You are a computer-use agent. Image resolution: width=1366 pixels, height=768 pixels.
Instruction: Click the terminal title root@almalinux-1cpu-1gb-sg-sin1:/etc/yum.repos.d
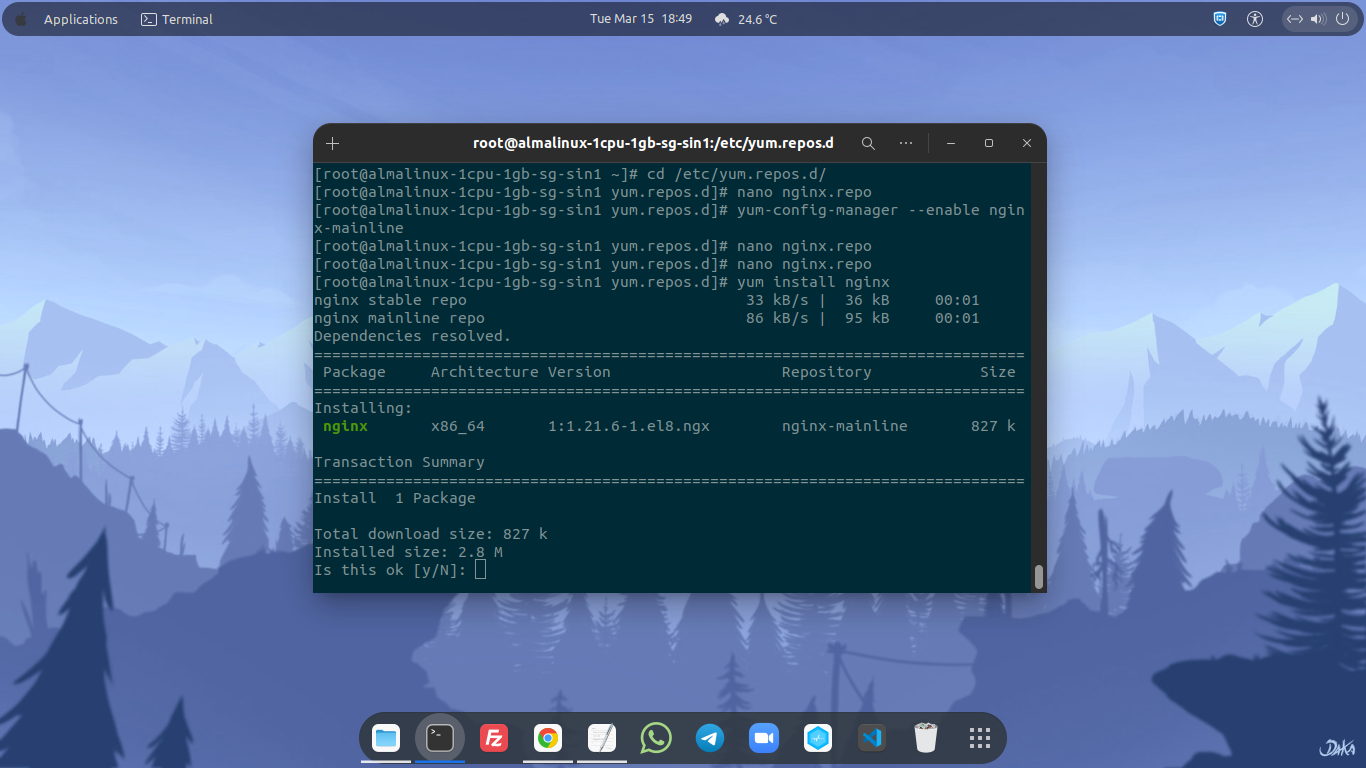tap(653, 143)
